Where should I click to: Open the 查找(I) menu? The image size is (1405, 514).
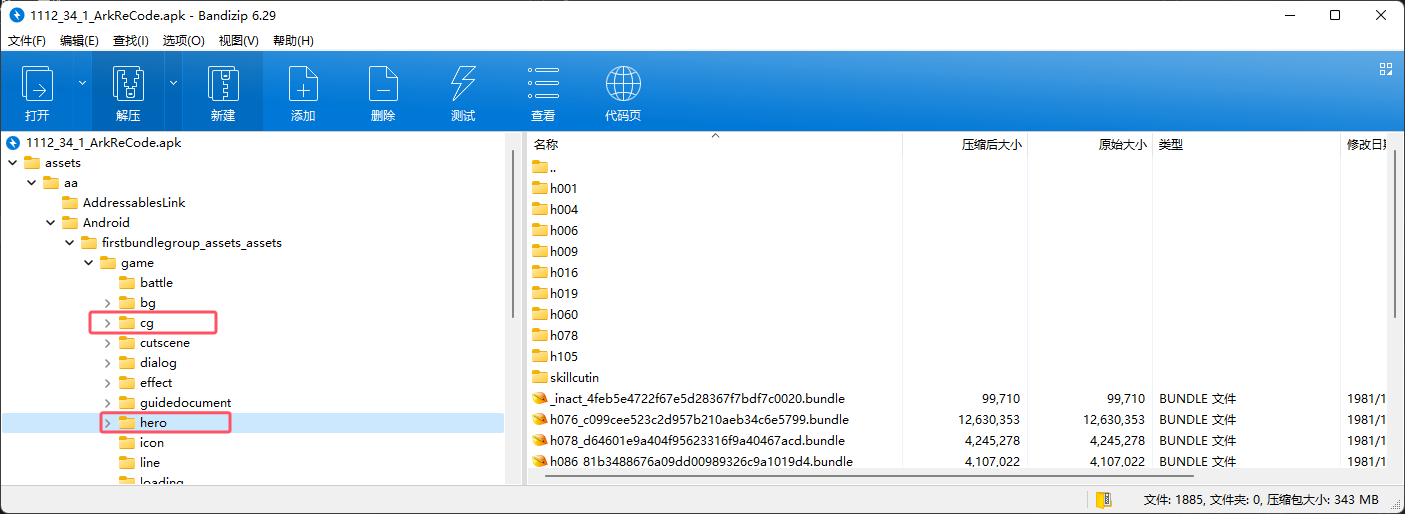pos(131,41)
